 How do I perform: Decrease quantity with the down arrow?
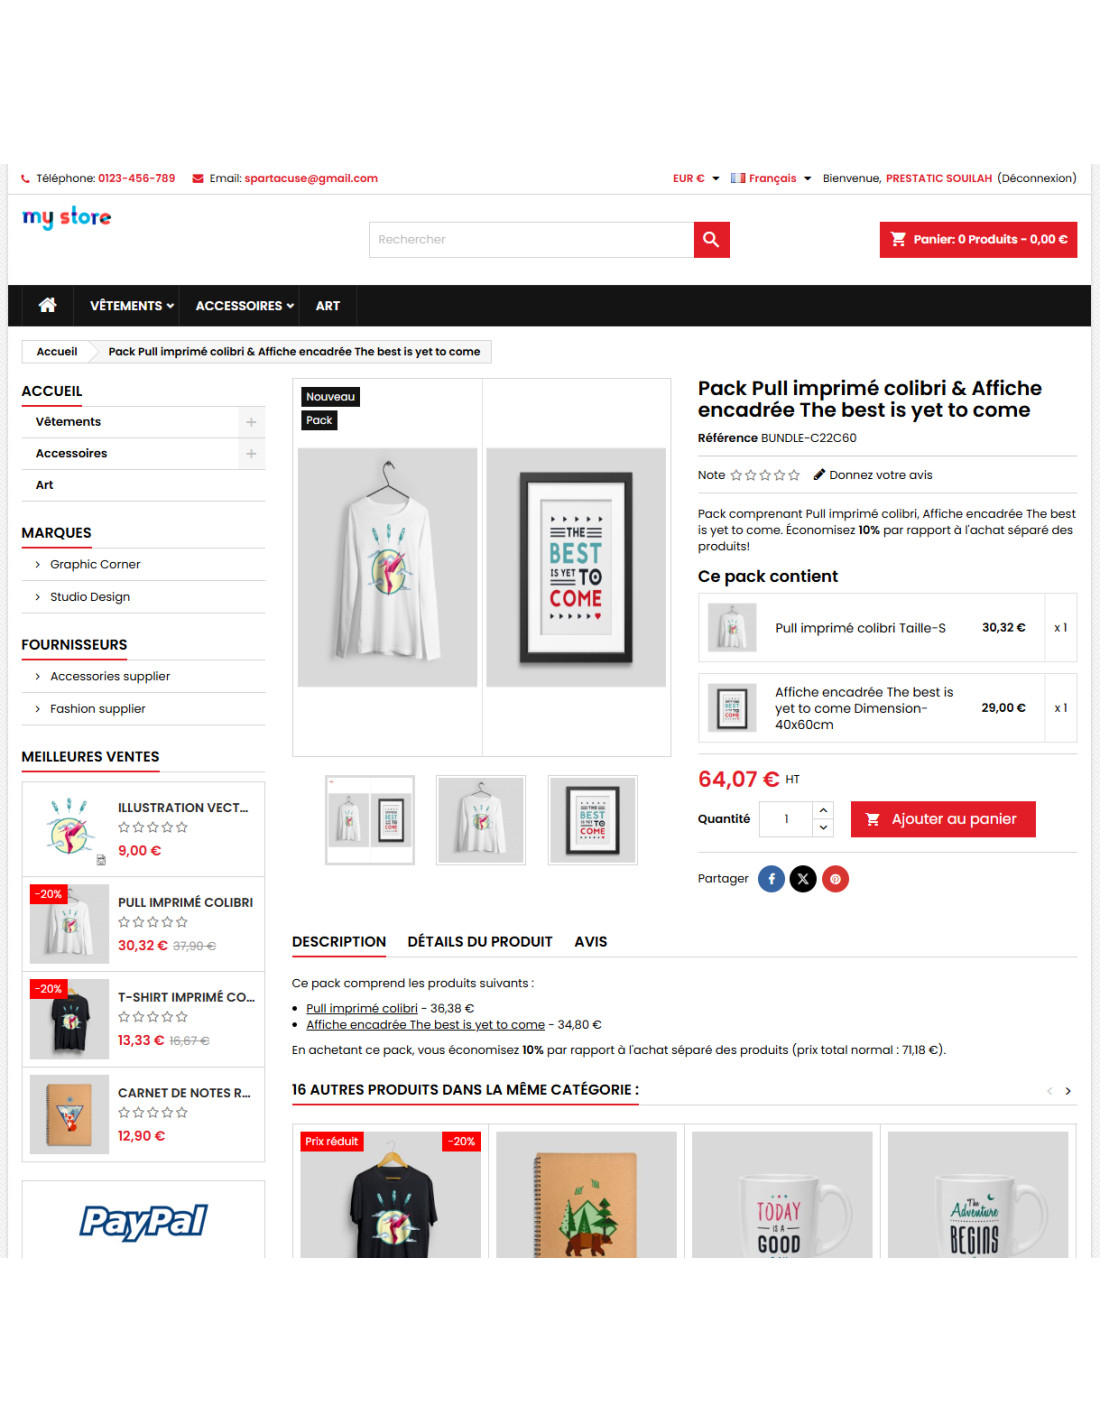pos(823,828)
